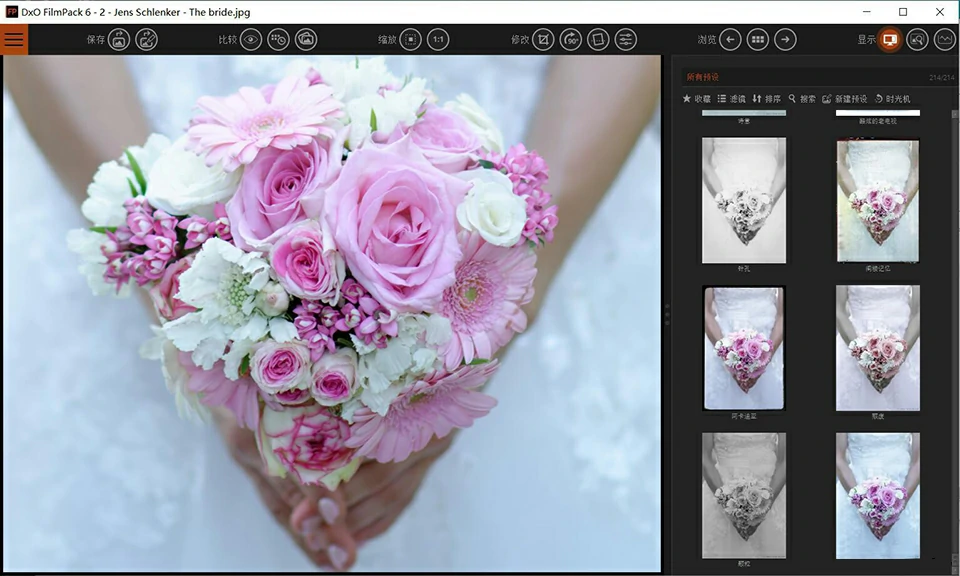The image size is (960, 576).
Task: Click the fit-to-screen zoom icon
Action: pos(410,40)
